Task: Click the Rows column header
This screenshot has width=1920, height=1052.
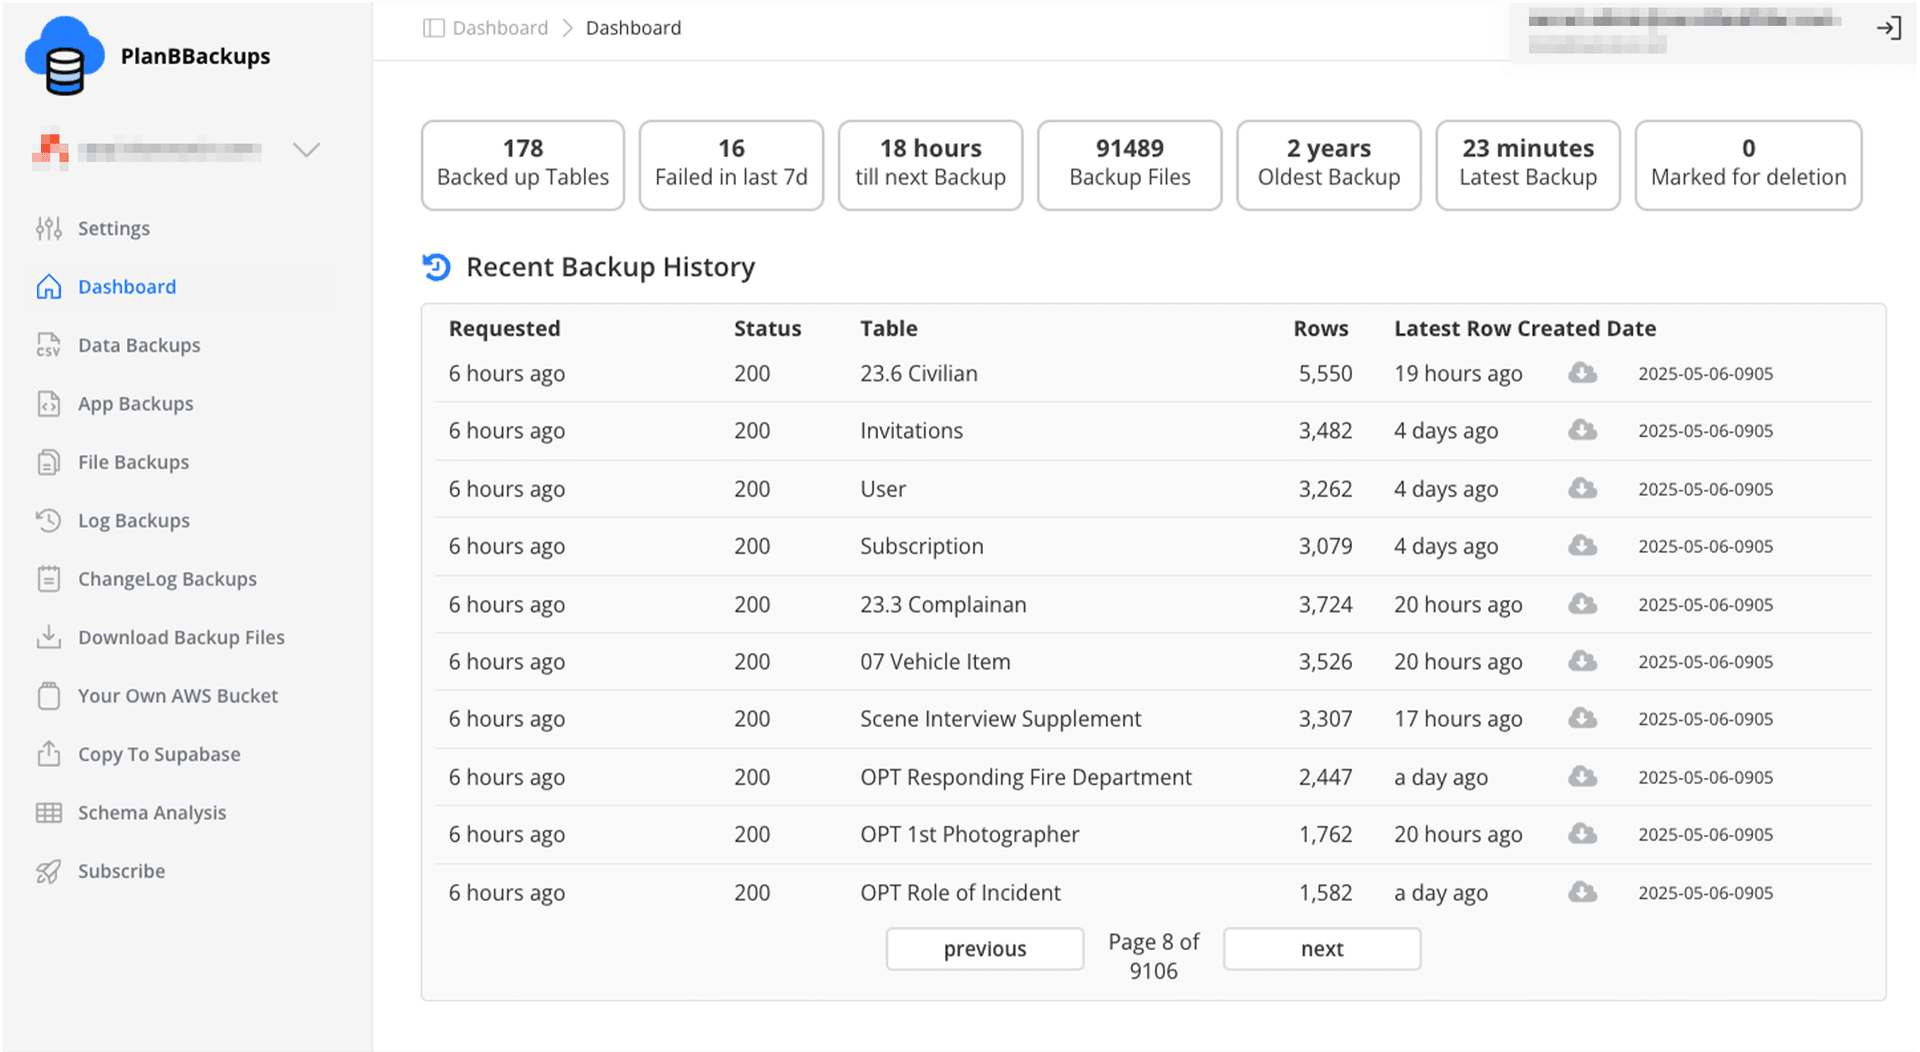Action: (1321, 328)
